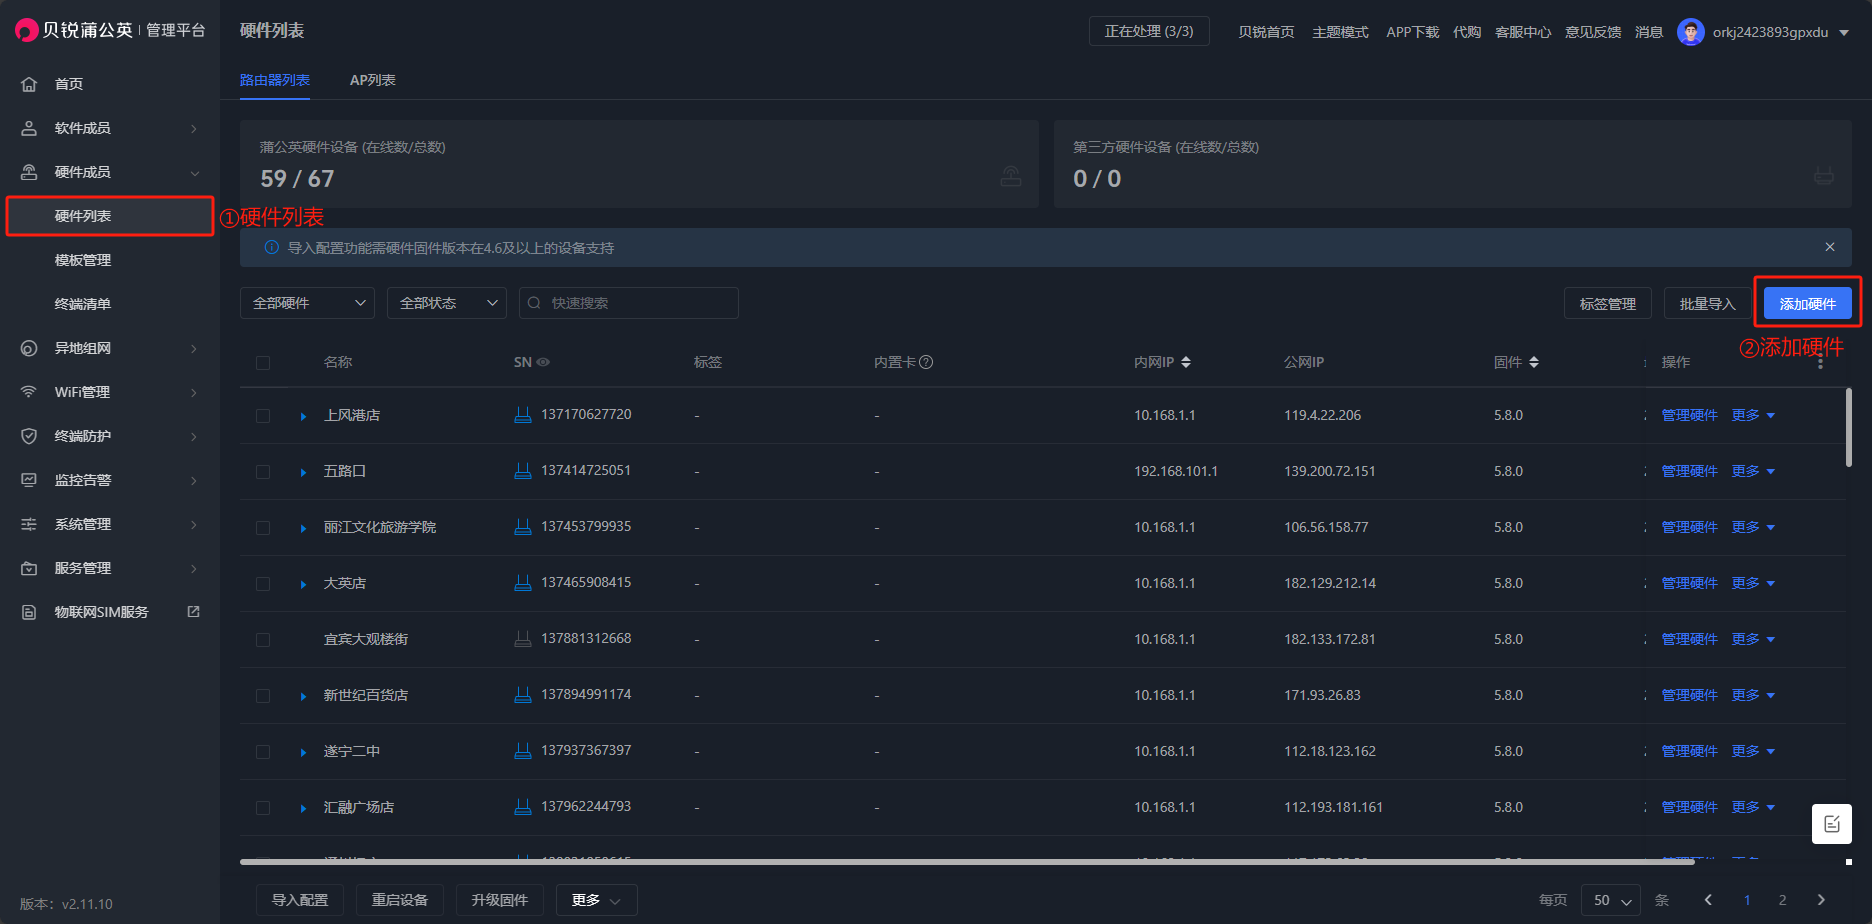Viewport: 1872px width, 924px height.
Task: Type in the 快速搜索 search field
Action: [638, 303]
